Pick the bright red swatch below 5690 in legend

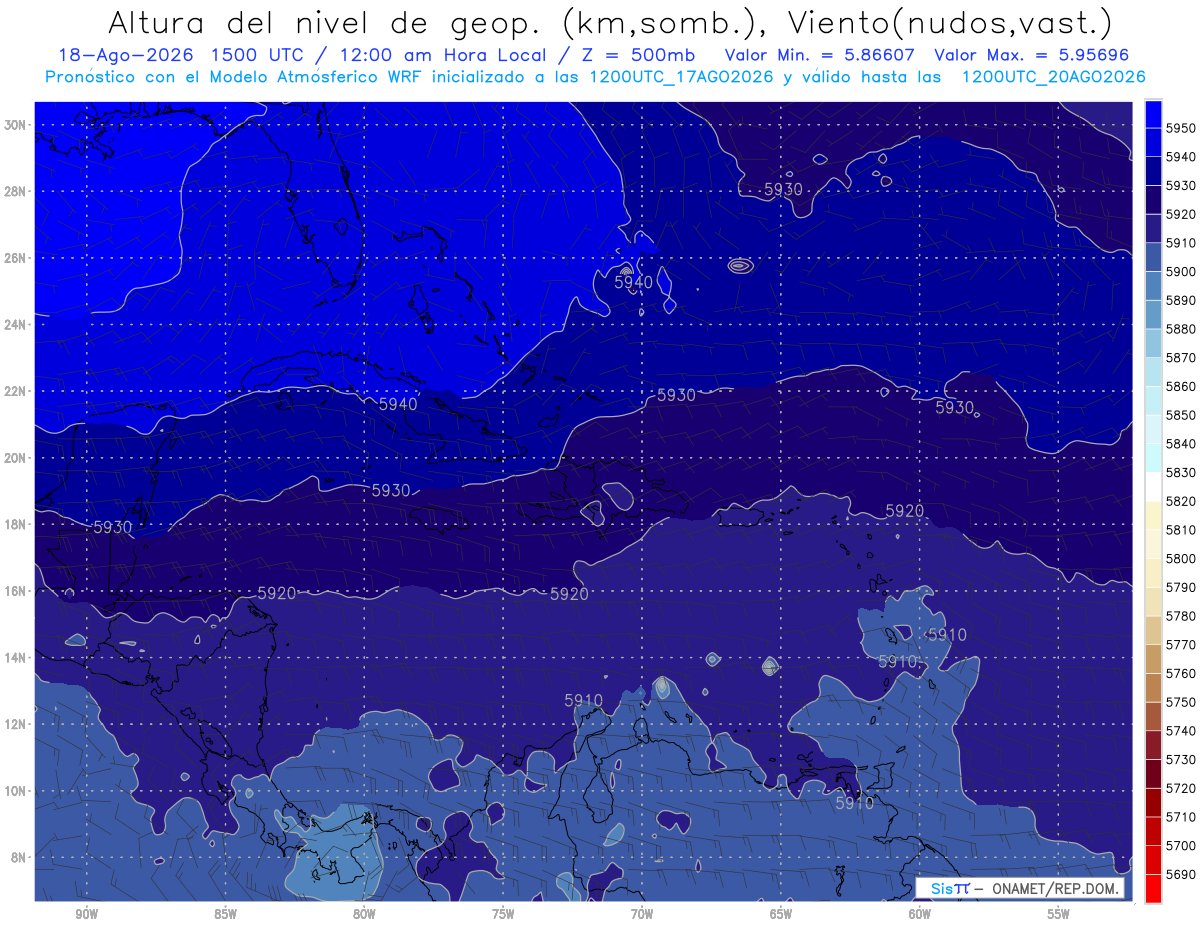pyautogui.click(x=1153, y=888)
